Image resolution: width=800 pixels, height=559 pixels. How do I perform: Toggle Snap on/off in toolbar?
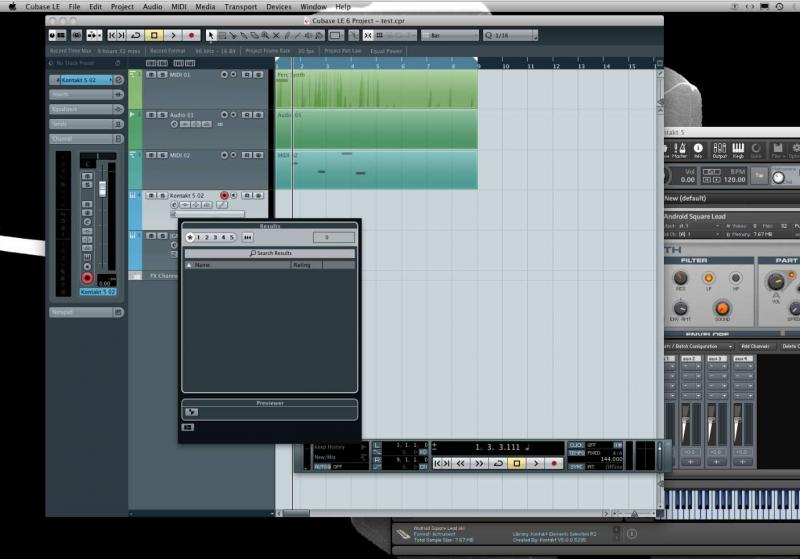tap(368, 35)
